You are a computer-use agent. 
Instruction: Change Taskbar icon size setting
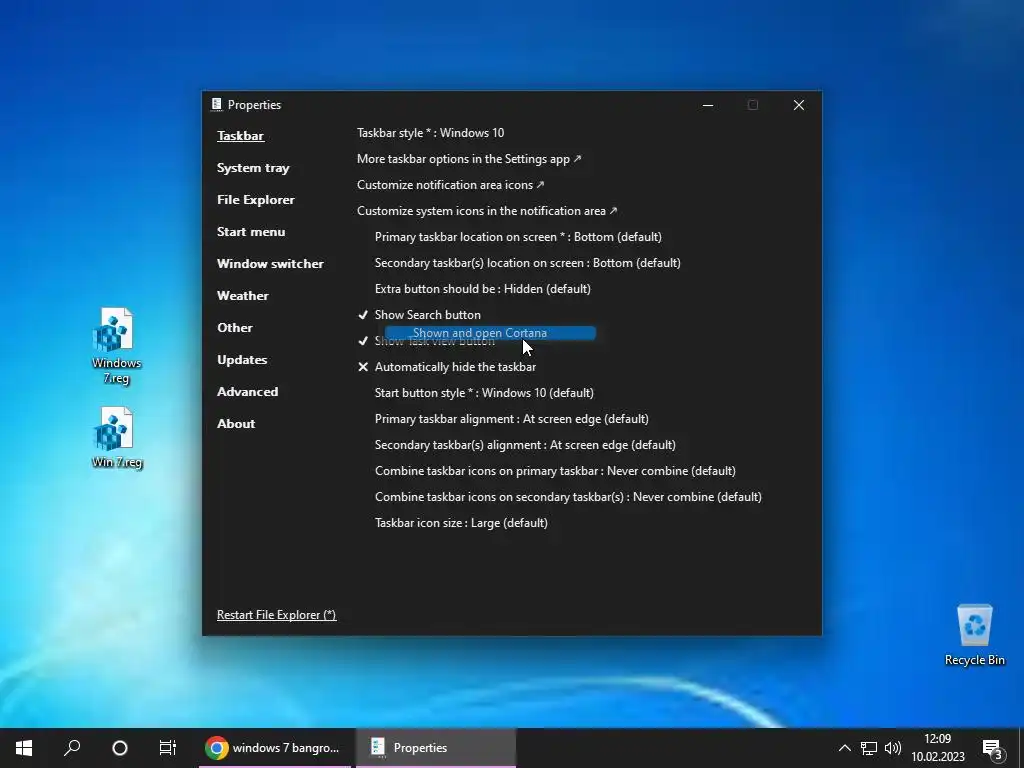[461, 523]
